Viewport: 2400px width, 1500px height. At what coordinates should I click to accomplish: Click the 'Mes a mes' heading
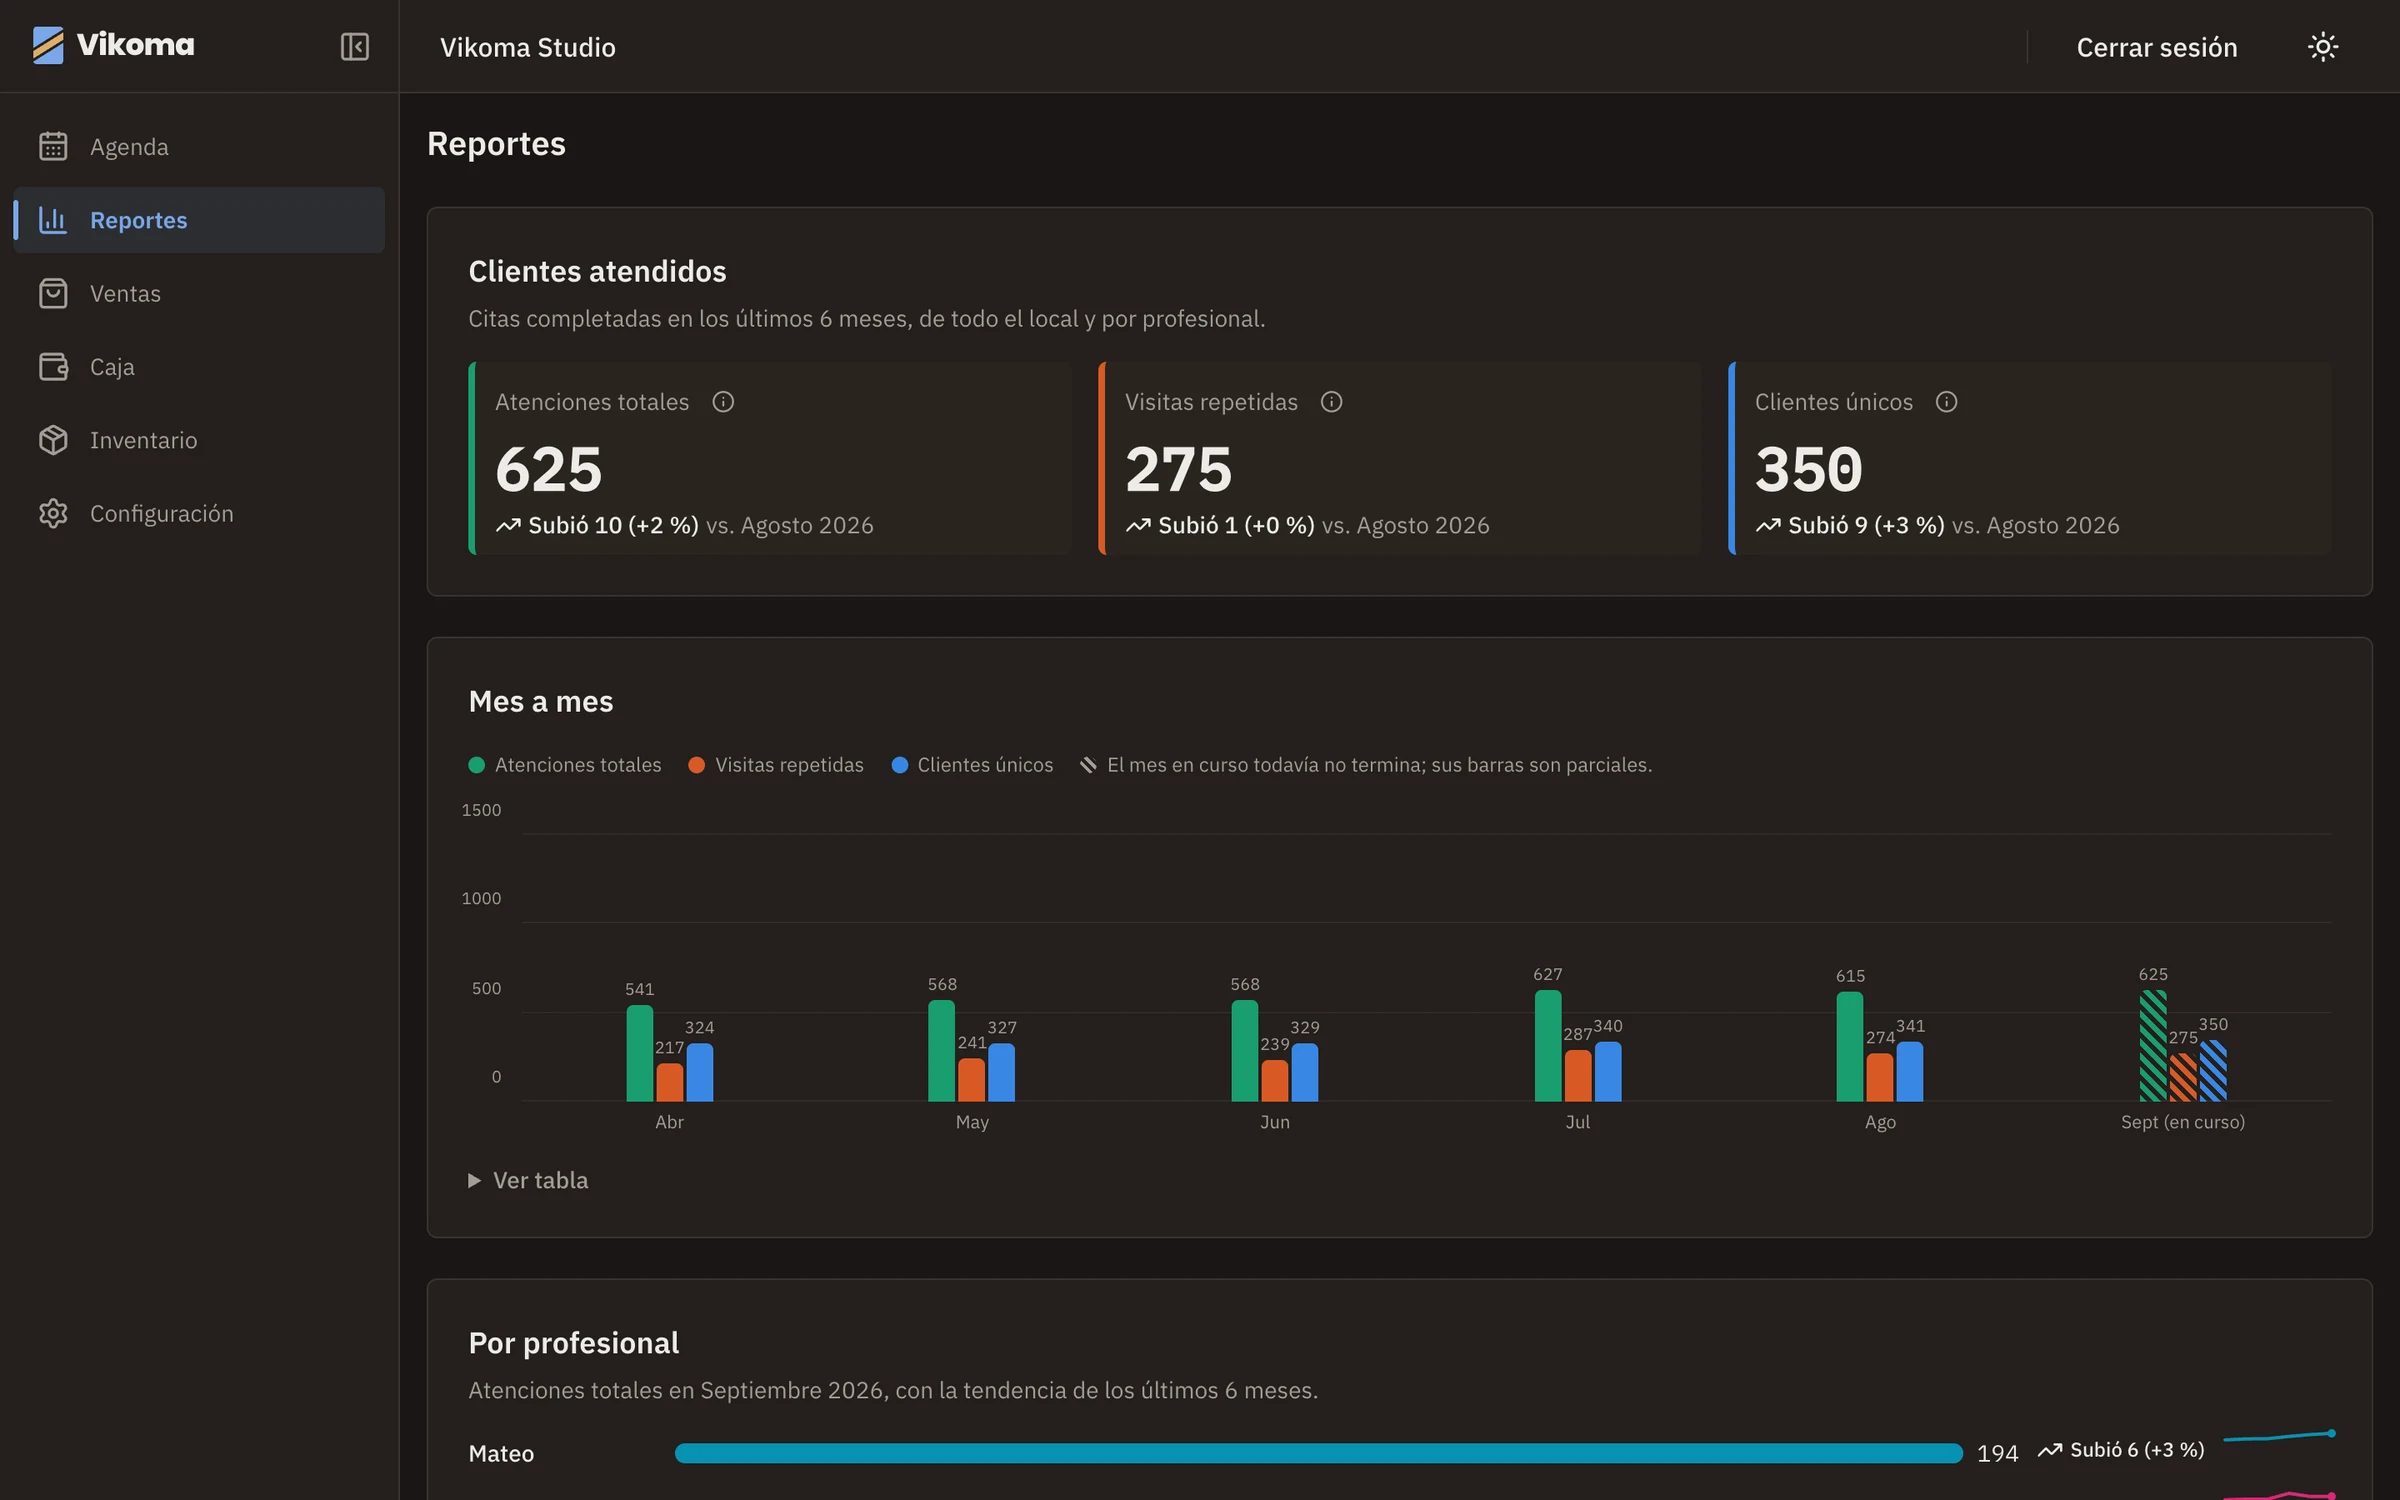tap(541, 701)
